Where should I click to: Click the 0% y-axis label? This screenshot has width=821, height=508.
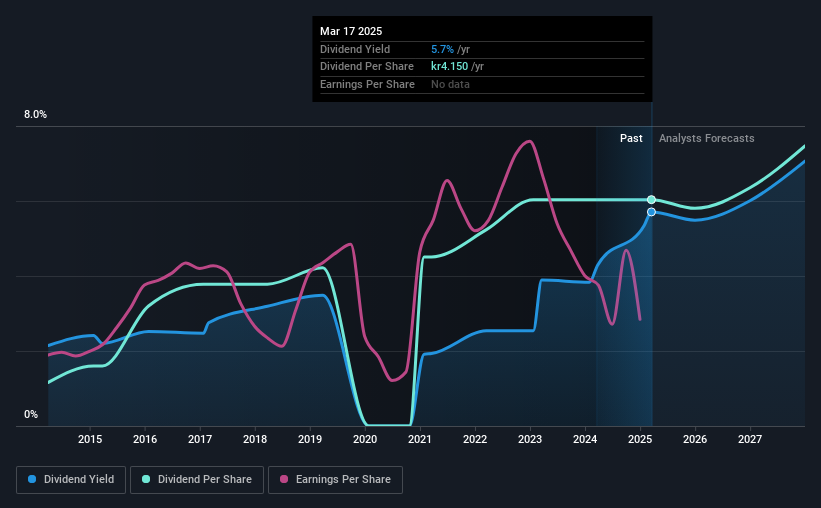pos(31,414)
